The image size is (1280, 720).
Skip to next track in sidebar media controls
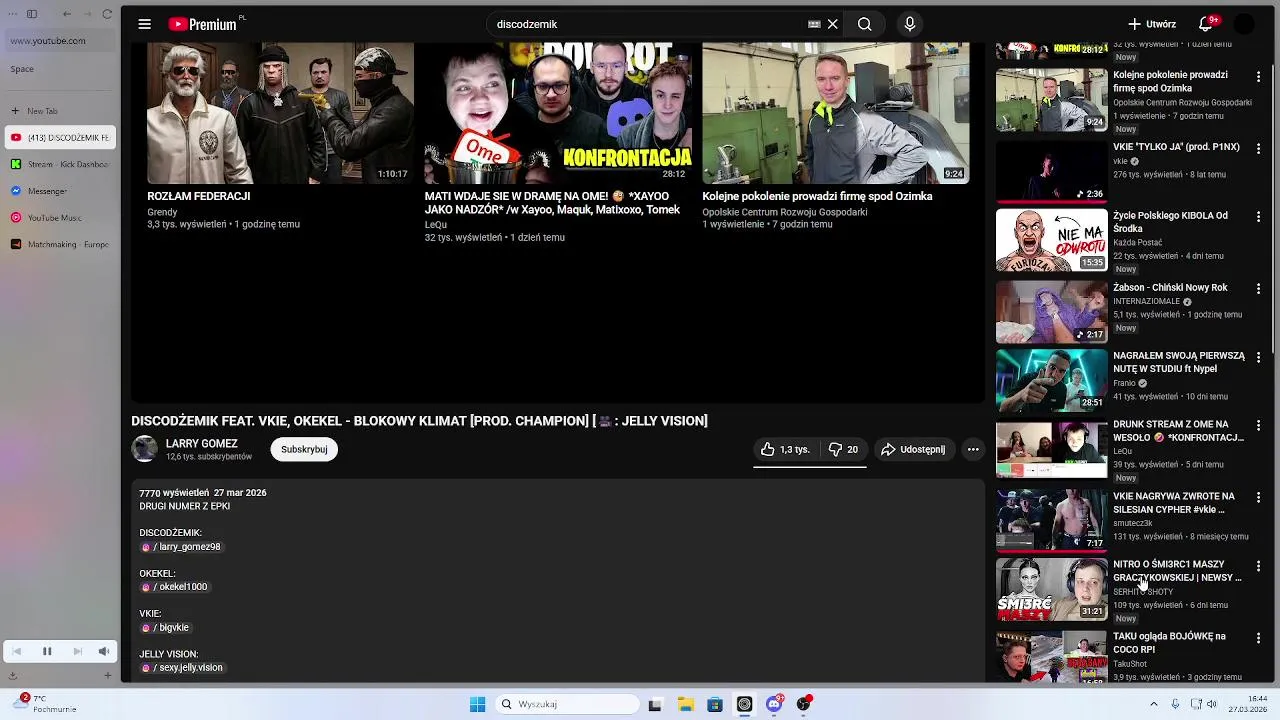coord(77,652)
